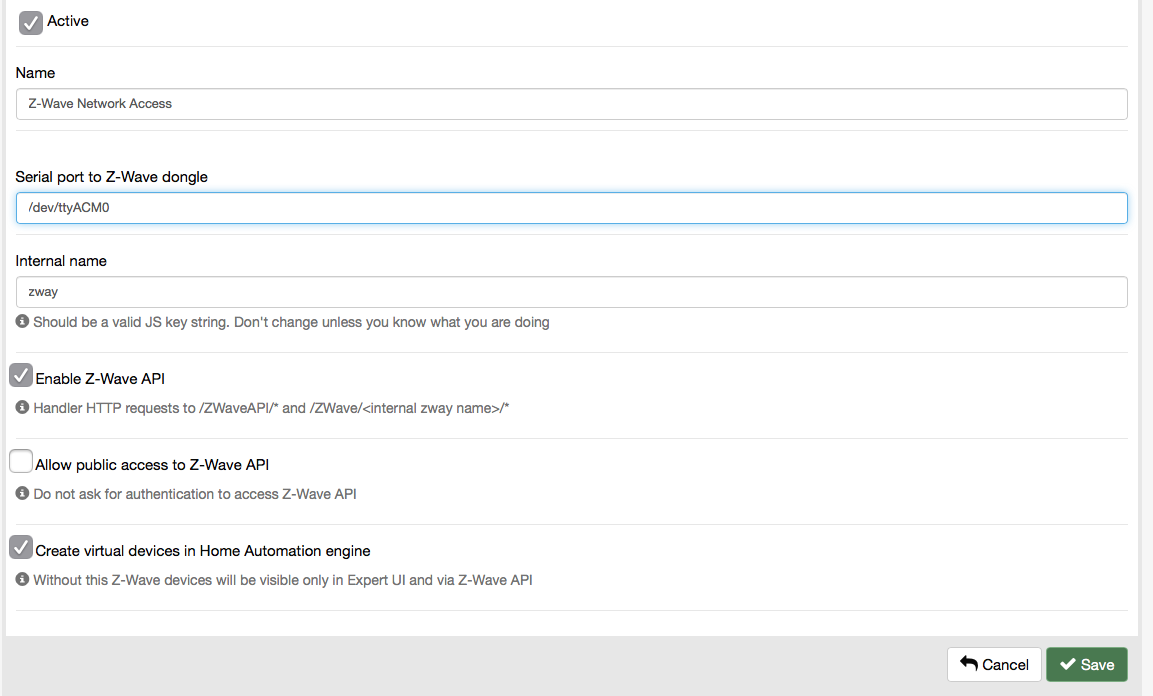Click the 'Should be a valid JS key string' hint
1153x696 pixels.
tap(291, 323)
